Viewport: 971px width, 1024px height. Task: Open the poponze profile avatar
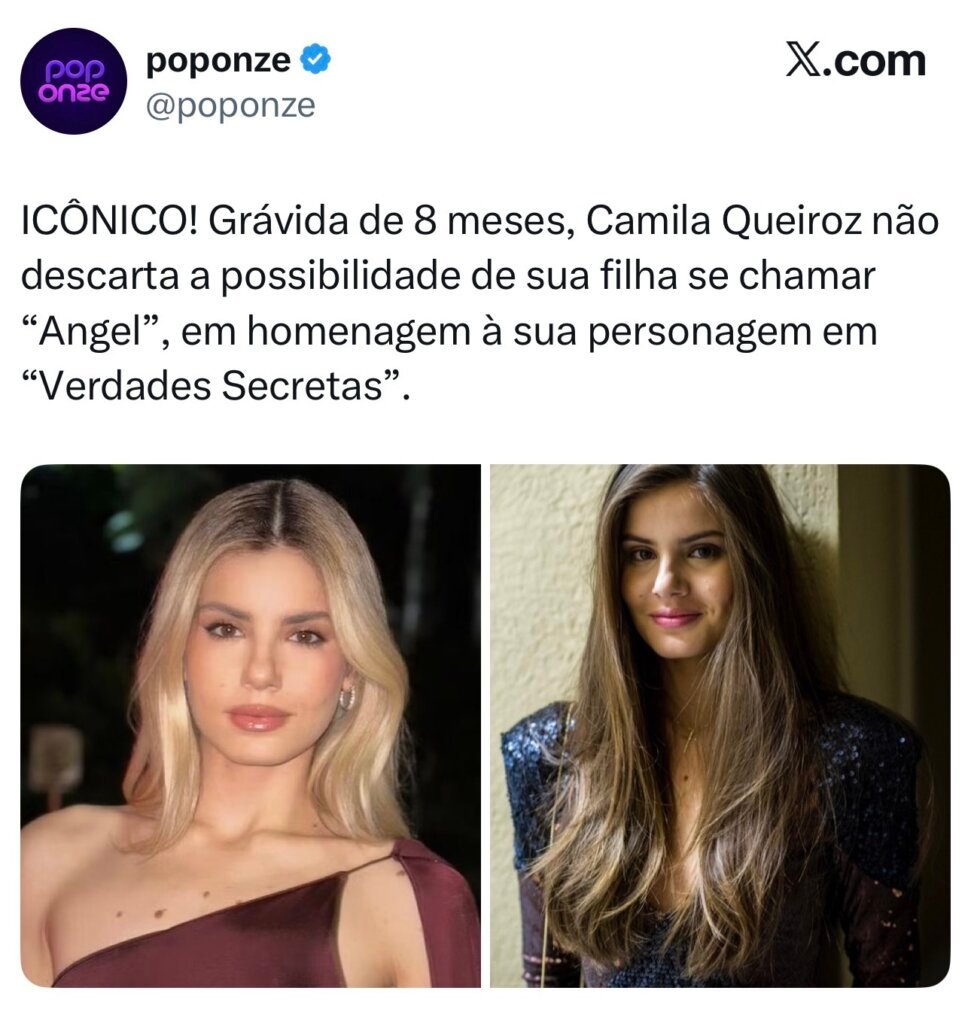coord(74,81)
